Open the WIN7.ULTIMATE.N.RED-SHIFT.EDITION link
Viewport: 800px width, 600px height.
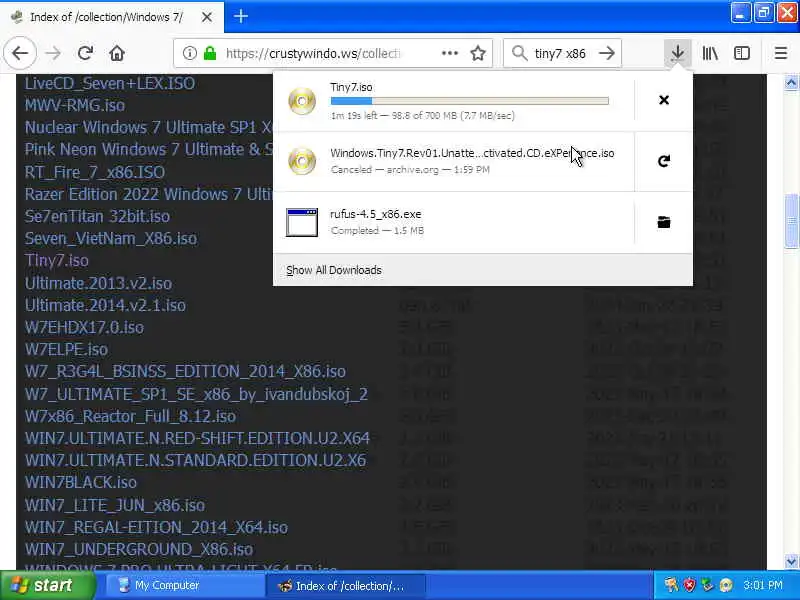pos(197,438)
